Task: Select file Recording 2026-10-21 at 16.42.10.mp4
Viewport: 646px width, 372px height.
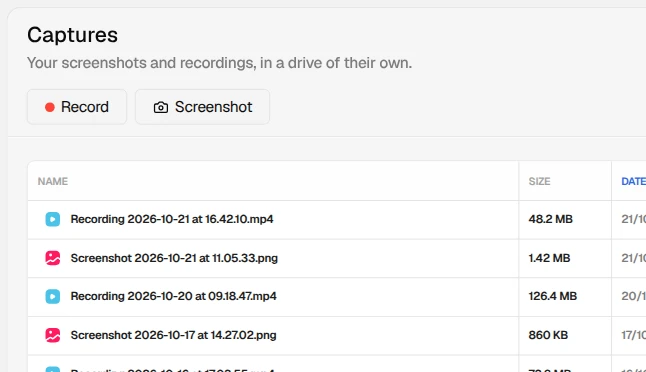Action: coord(172,219)
